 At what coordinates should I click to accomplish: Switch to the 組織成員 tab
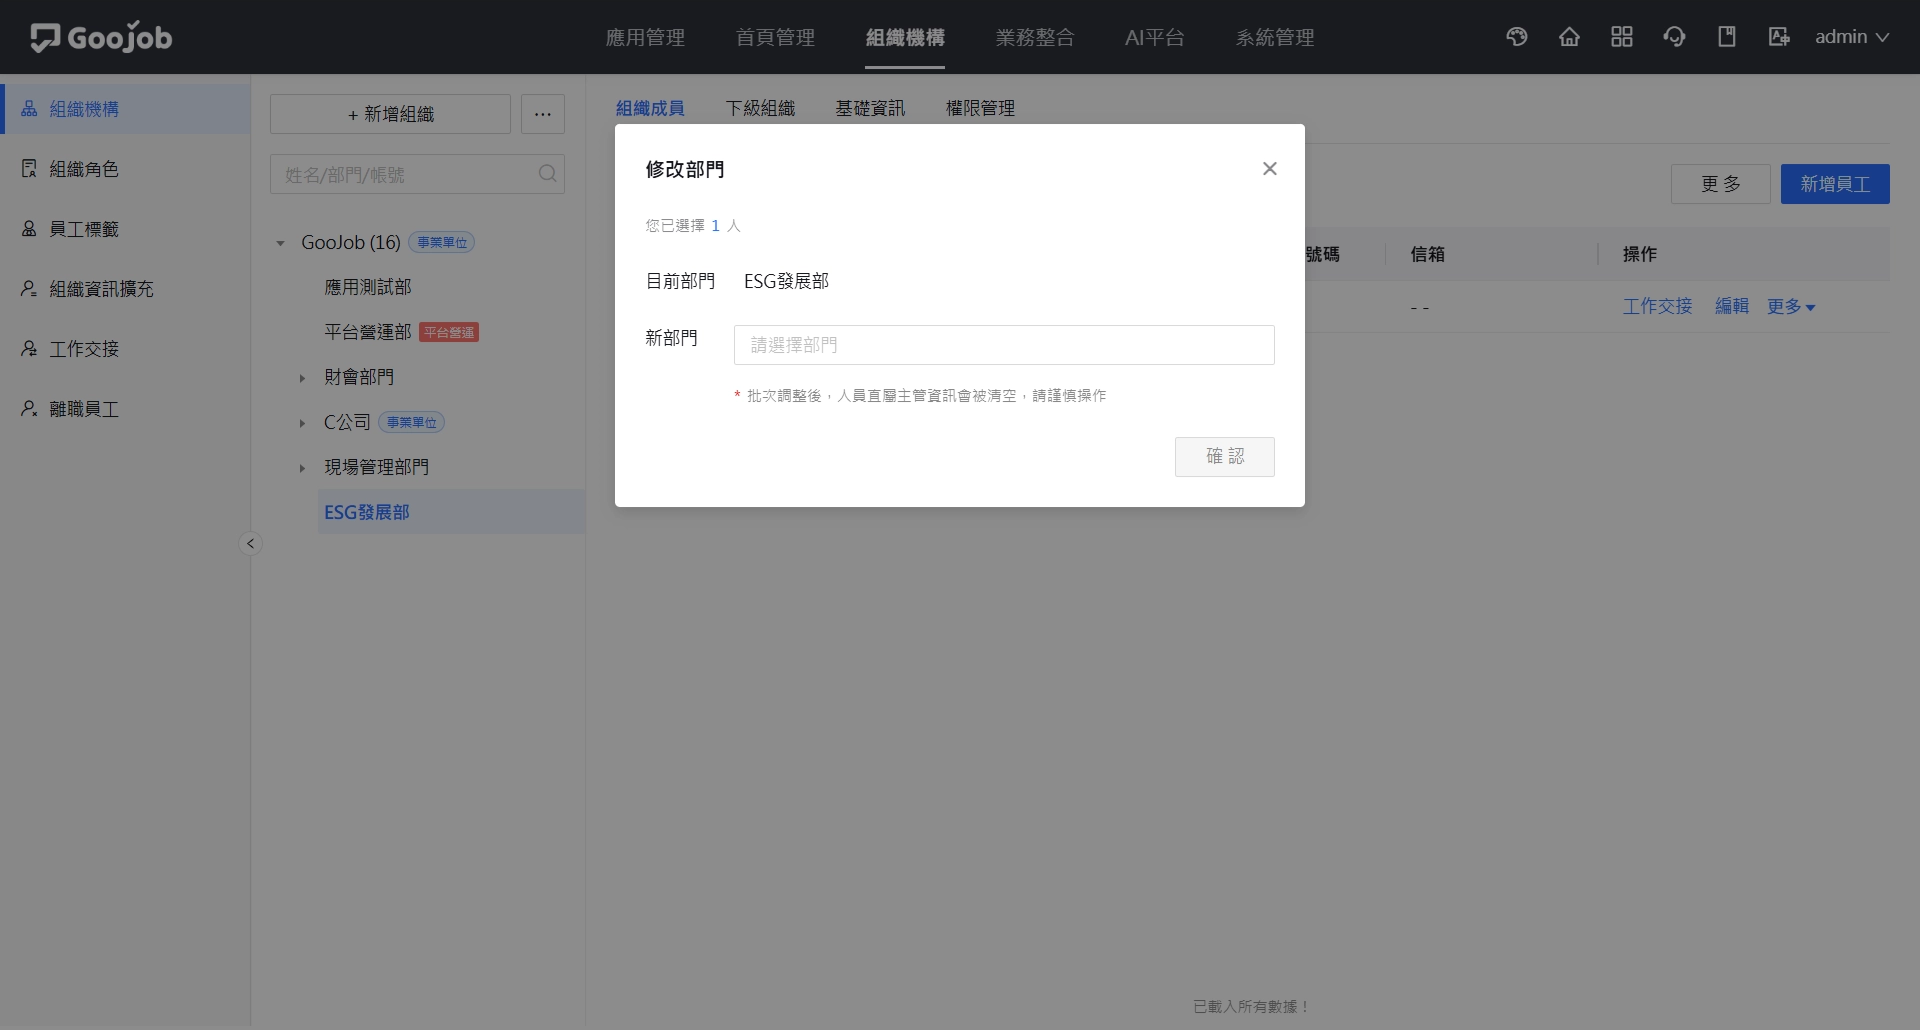[650, 108]
